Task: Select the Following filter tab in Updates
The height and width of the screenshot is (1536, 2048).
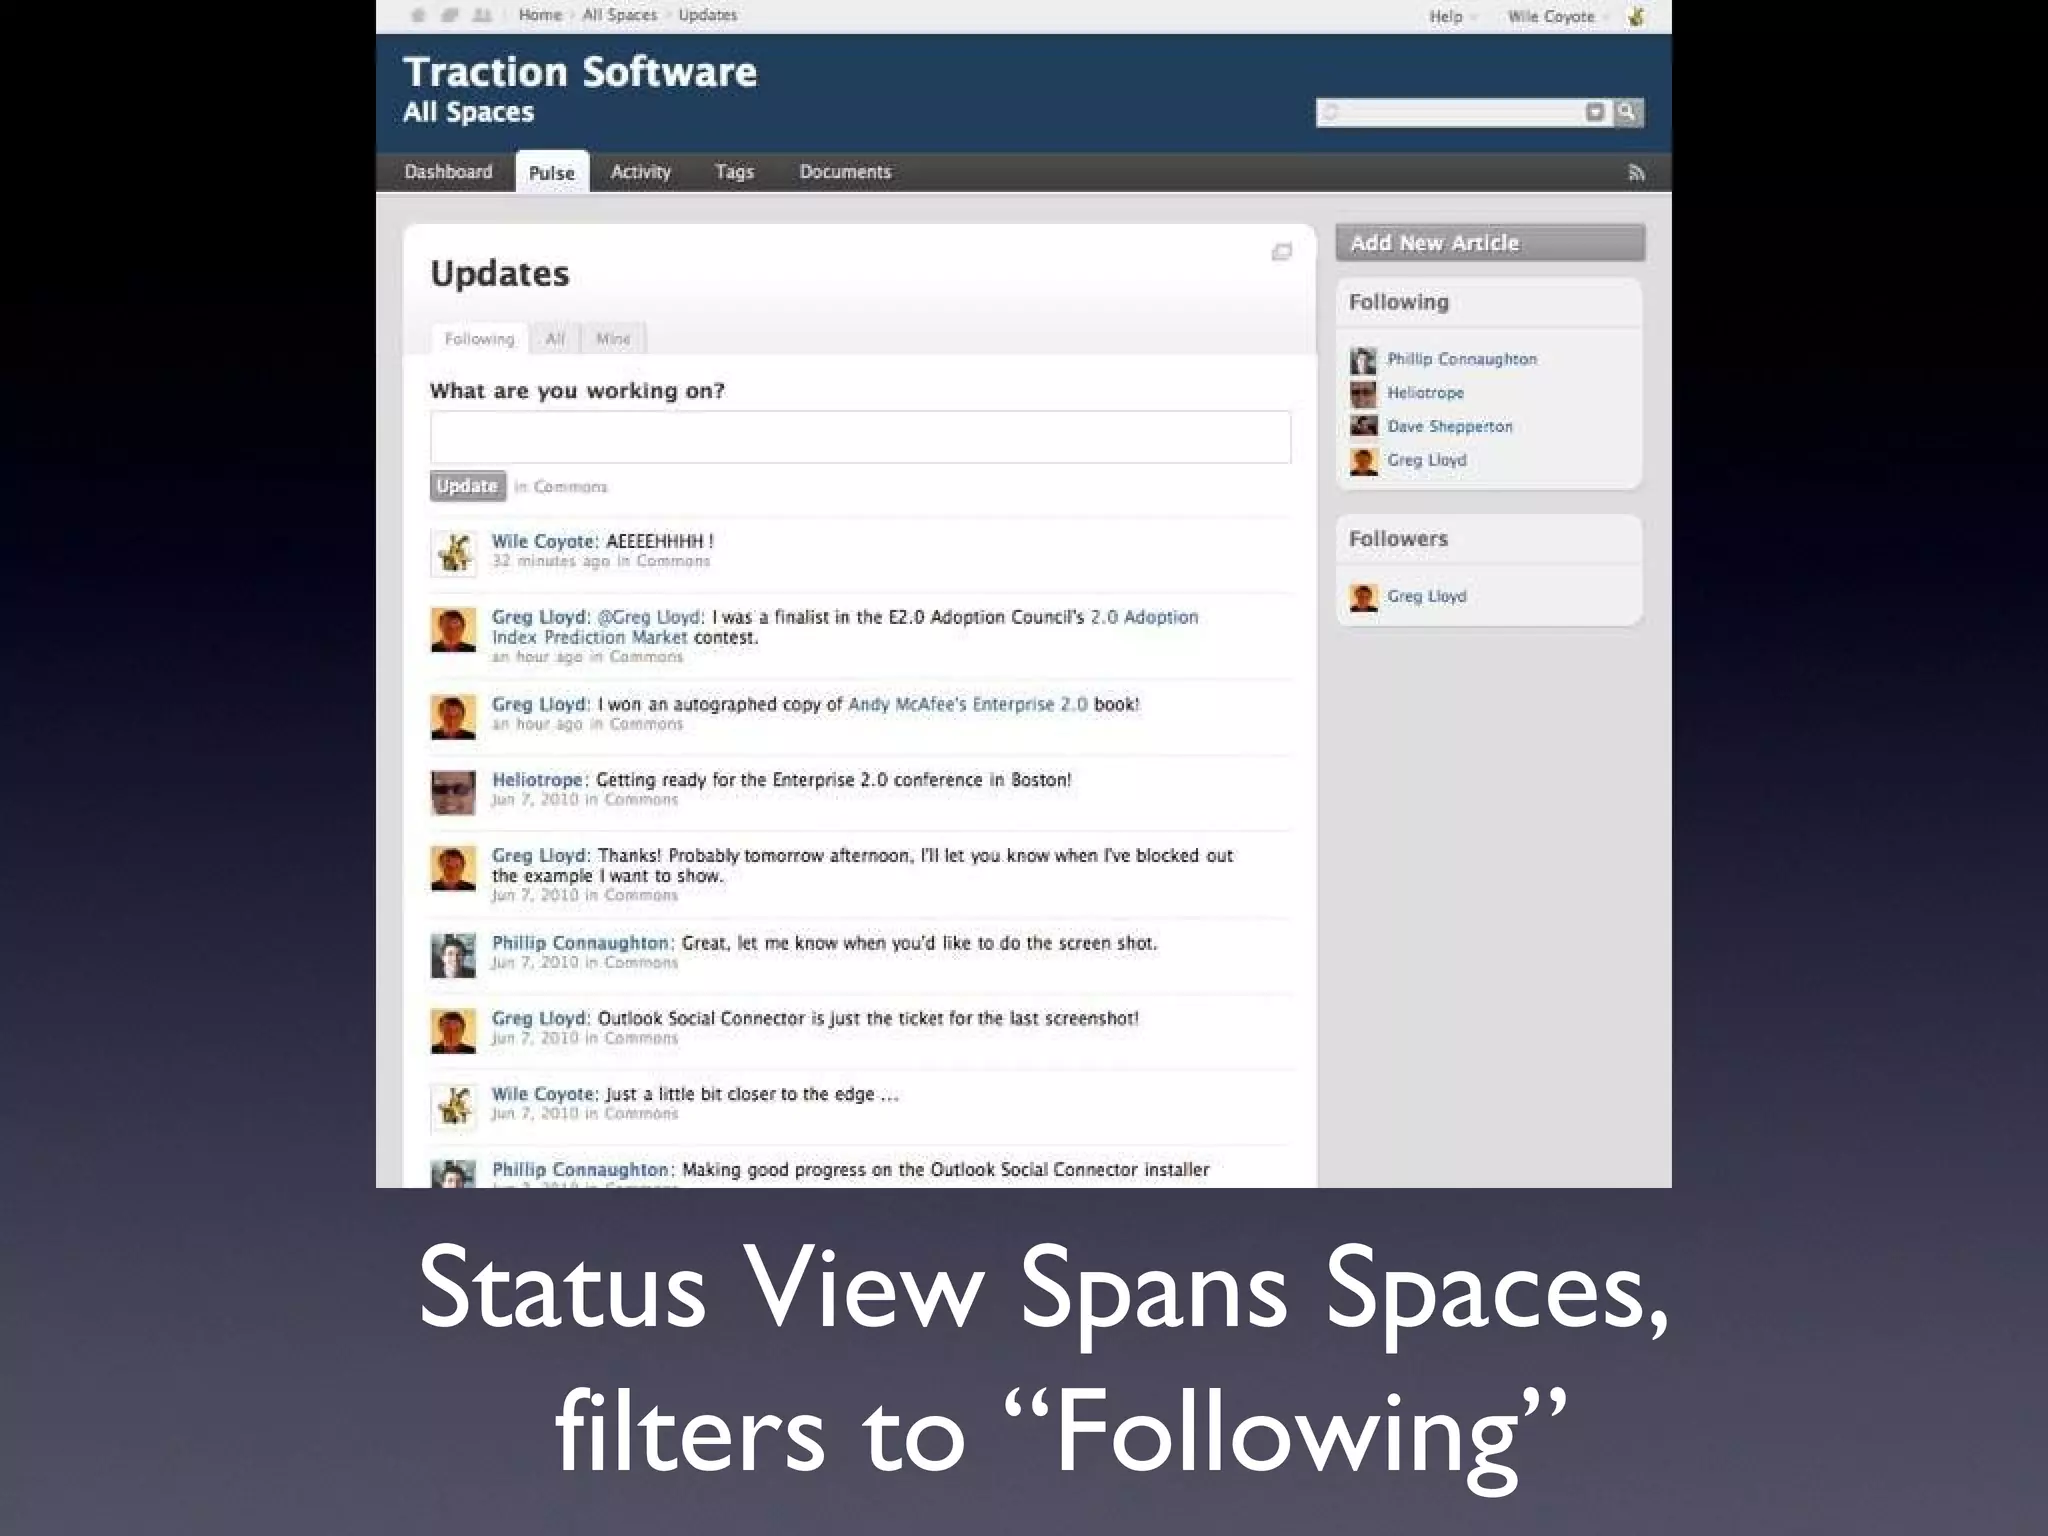Action: (480, 339)
